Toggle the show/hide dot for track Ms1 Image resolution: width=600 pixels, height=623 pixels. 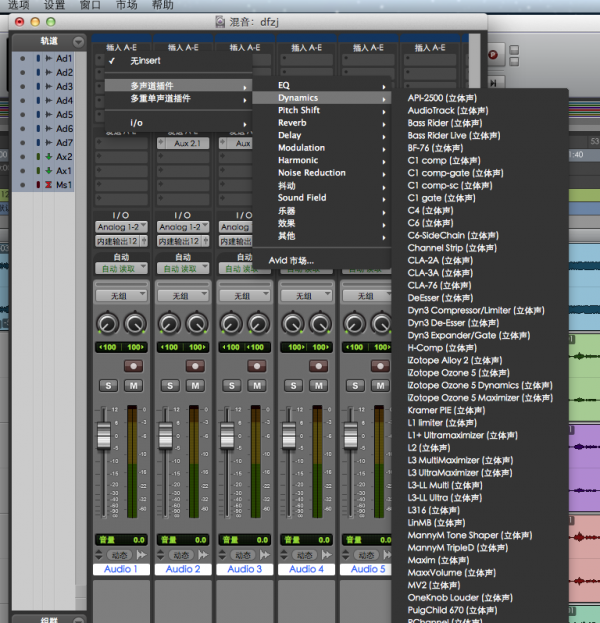pyautogui.click(x=23, y=185)
